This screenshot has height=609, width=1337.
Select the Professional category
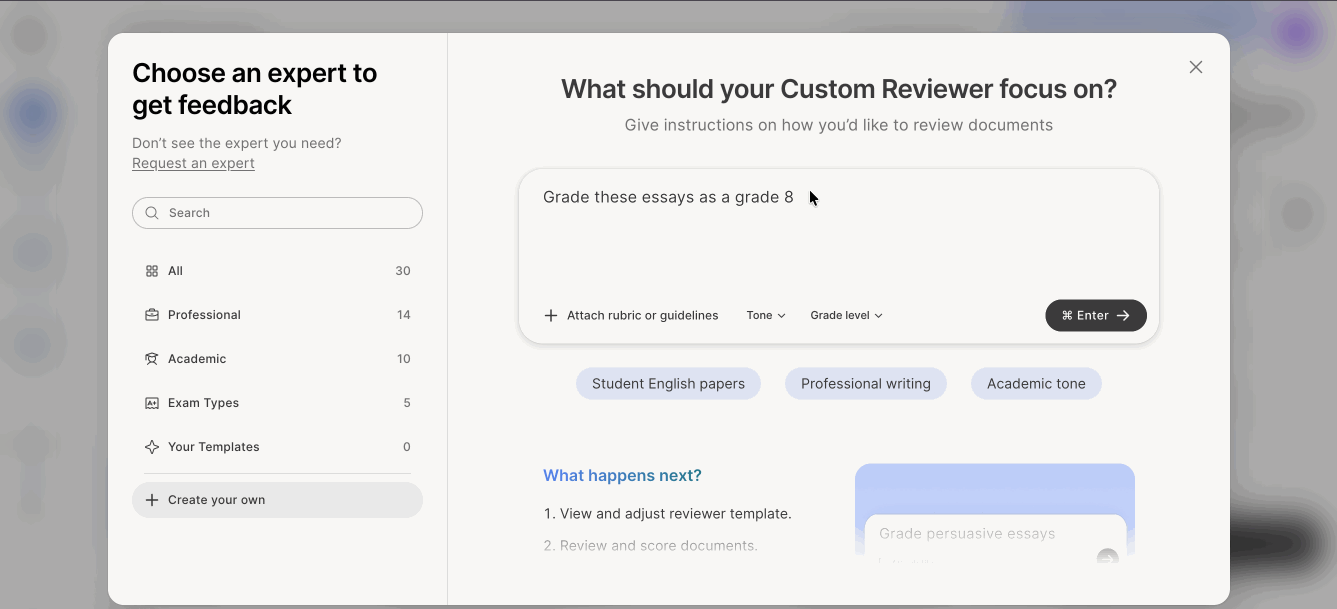pos(277,315)
